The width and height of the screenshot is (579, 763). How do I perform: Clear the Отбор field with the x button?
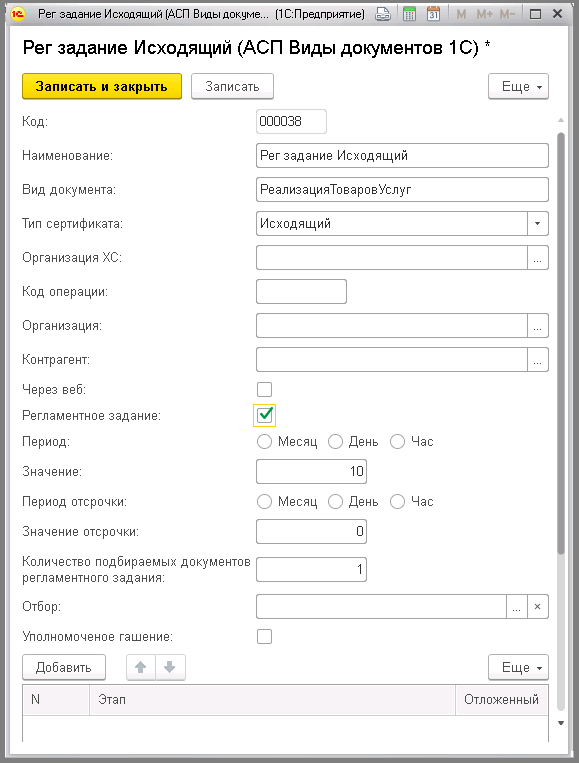[x=538, y=607]
